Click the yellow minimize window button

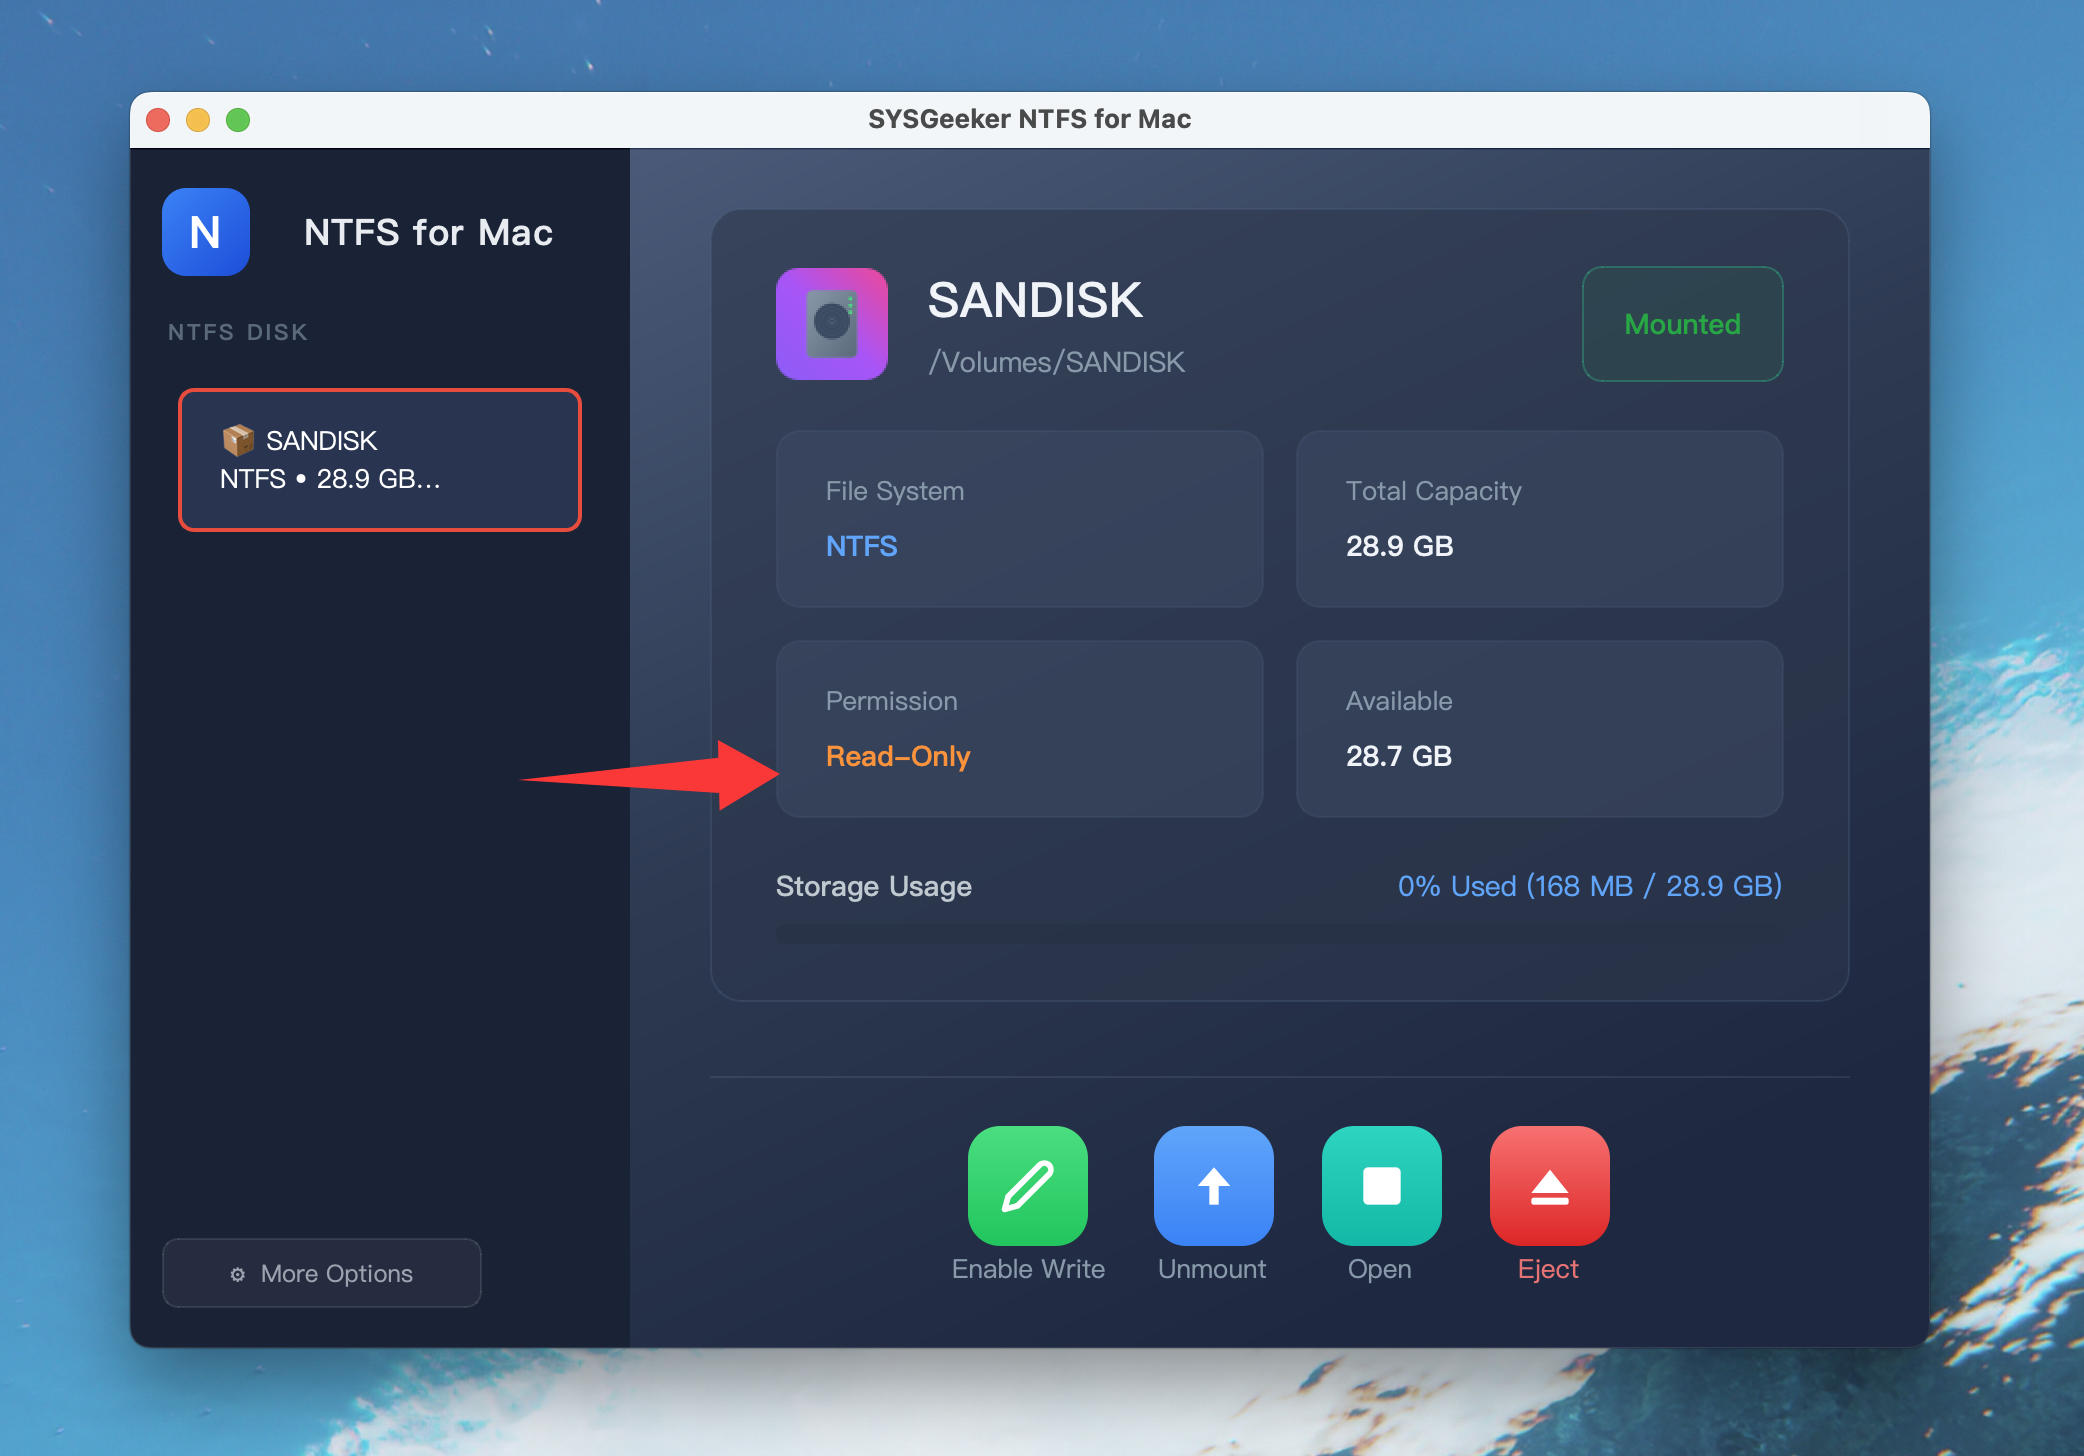(198, 120)
